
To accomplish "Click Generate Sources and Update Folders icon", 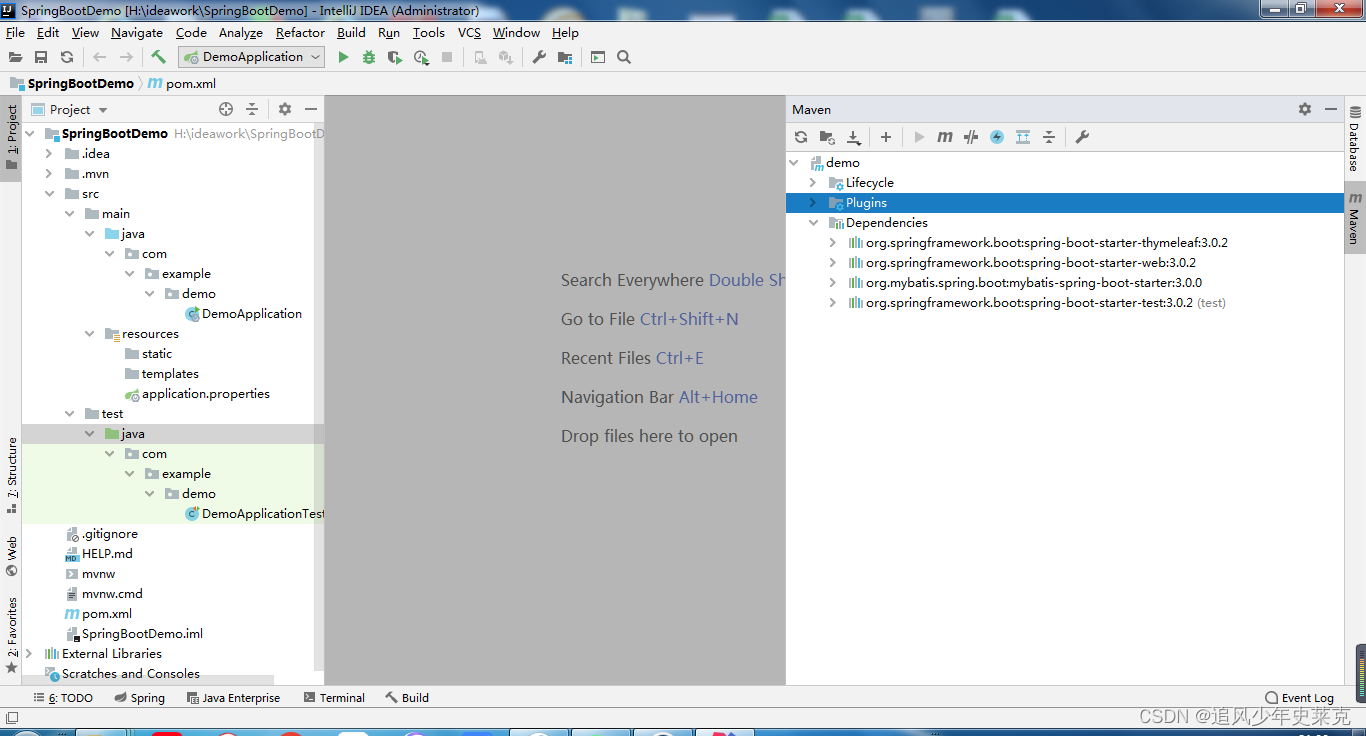I will [x=827, y=137].
